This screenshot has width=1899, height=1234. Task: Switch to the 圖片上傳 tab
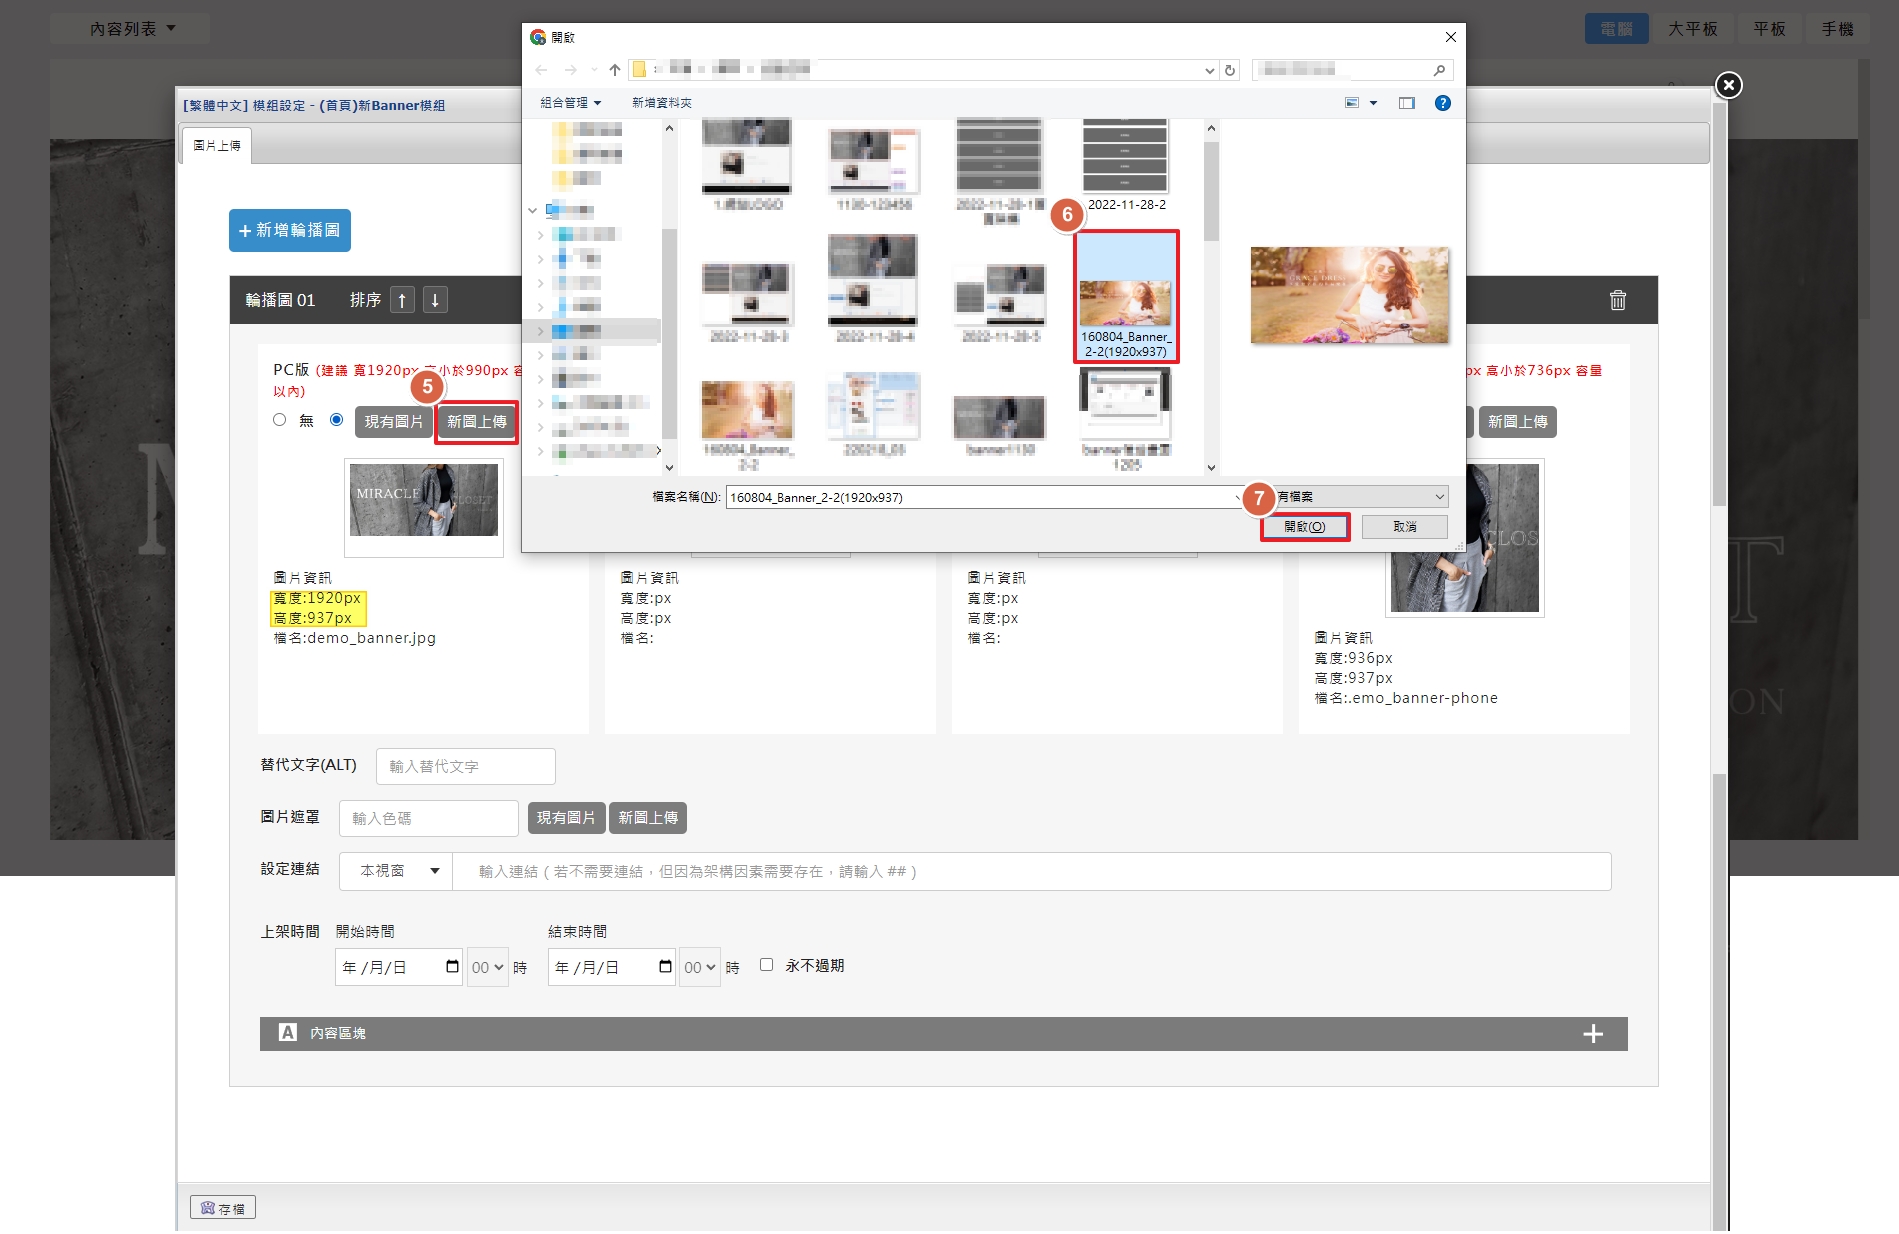coord(217,146)
